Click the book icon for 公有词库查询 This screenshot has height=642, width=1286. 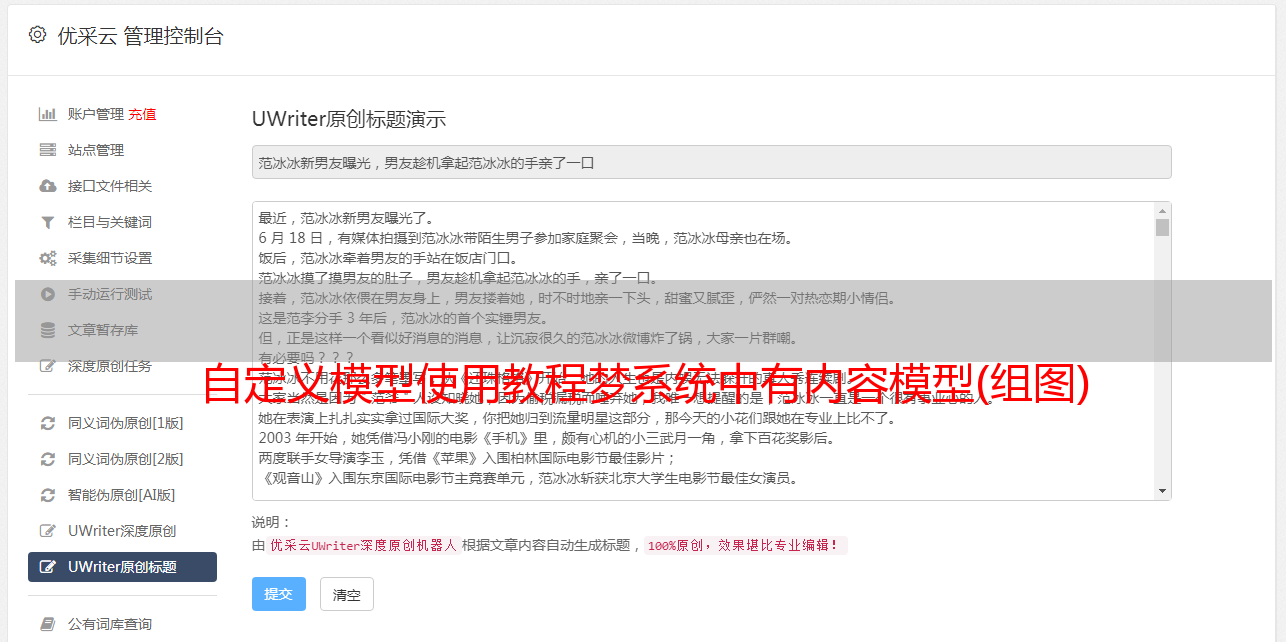(x=47, y=624)
